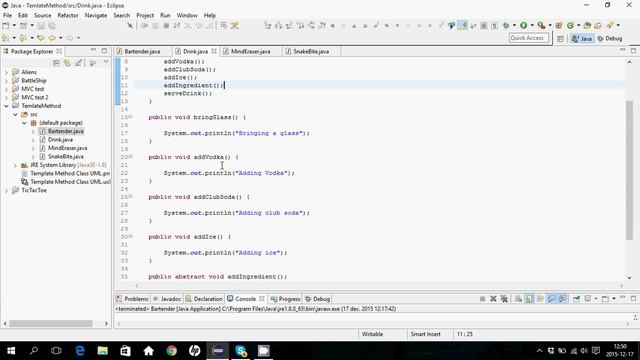Viewport: 640px width, 360px height.
Task: Open the Run menu
Action: [165, 16]
